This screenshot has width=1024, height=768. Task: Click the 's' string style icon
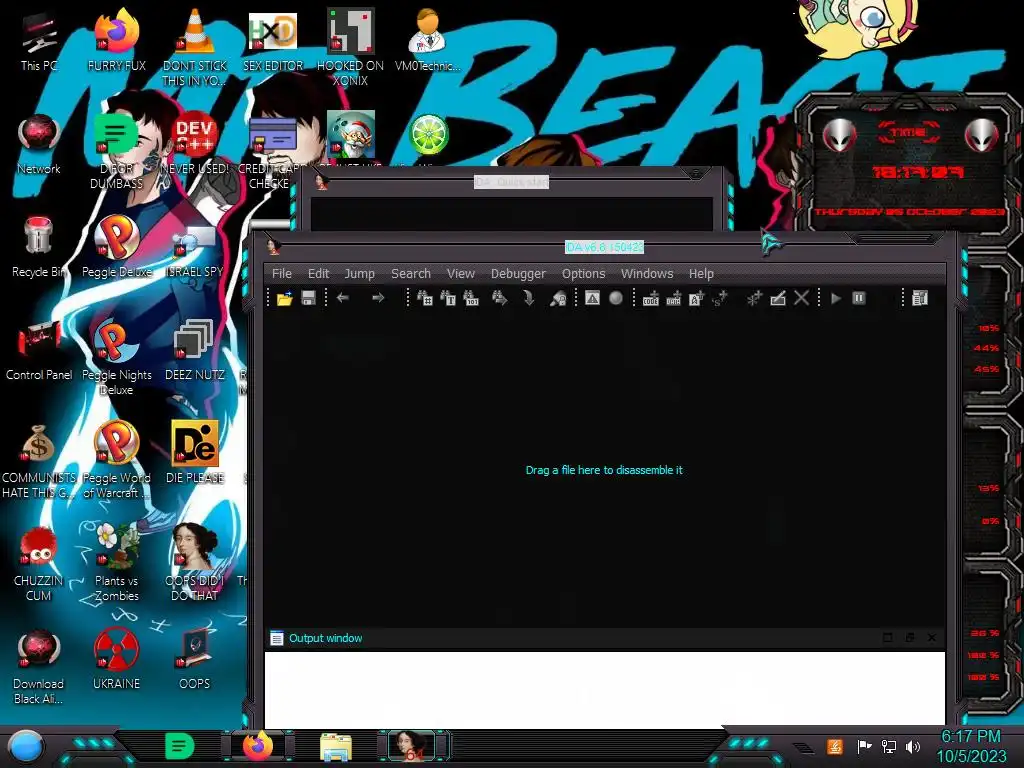coord(719,298)
